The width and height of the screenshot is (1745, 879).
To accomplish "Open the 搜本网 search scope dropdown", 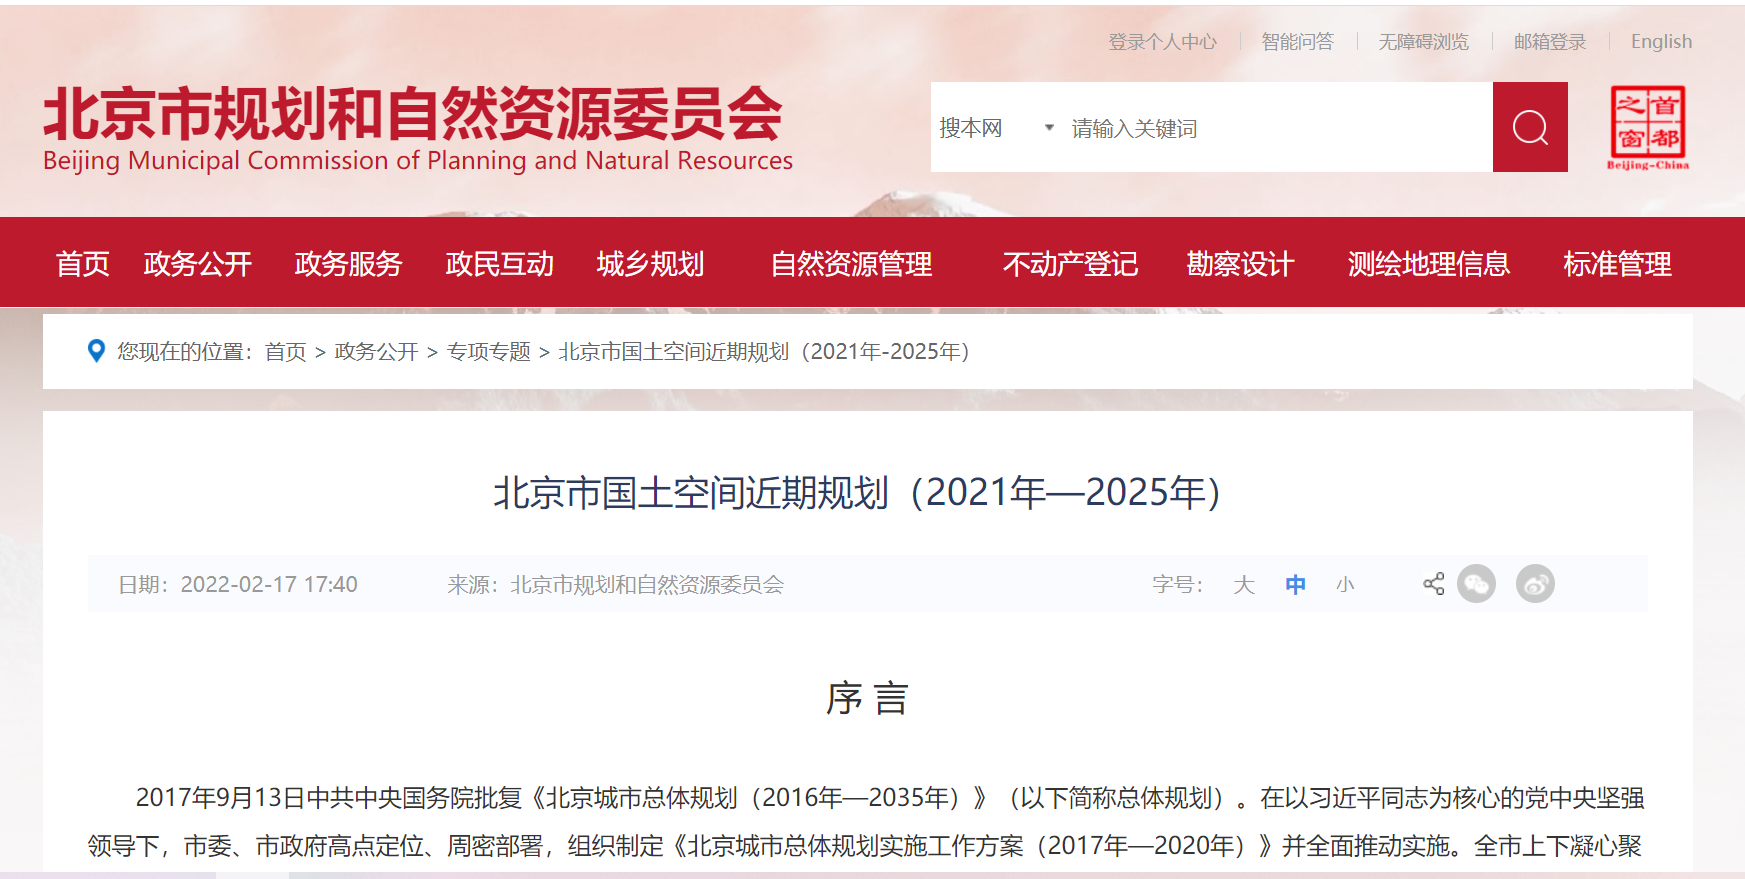I will click(x=995, y=128).
